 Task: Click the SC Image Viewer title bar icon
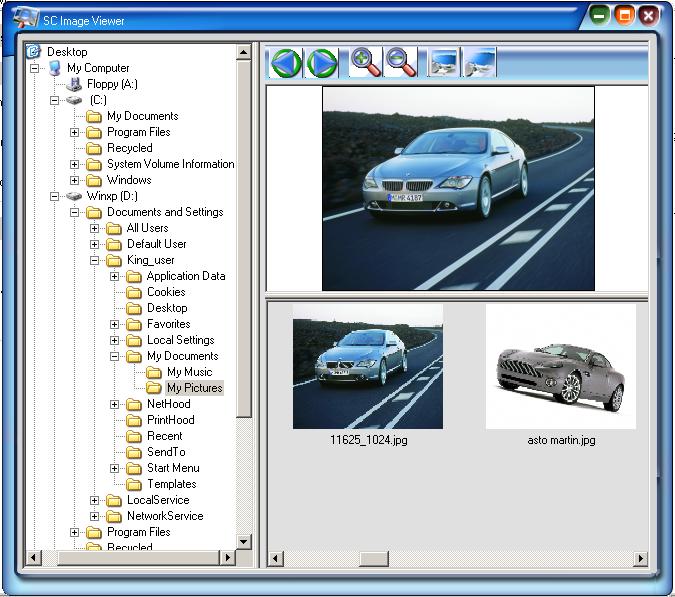tap(26, 17)
